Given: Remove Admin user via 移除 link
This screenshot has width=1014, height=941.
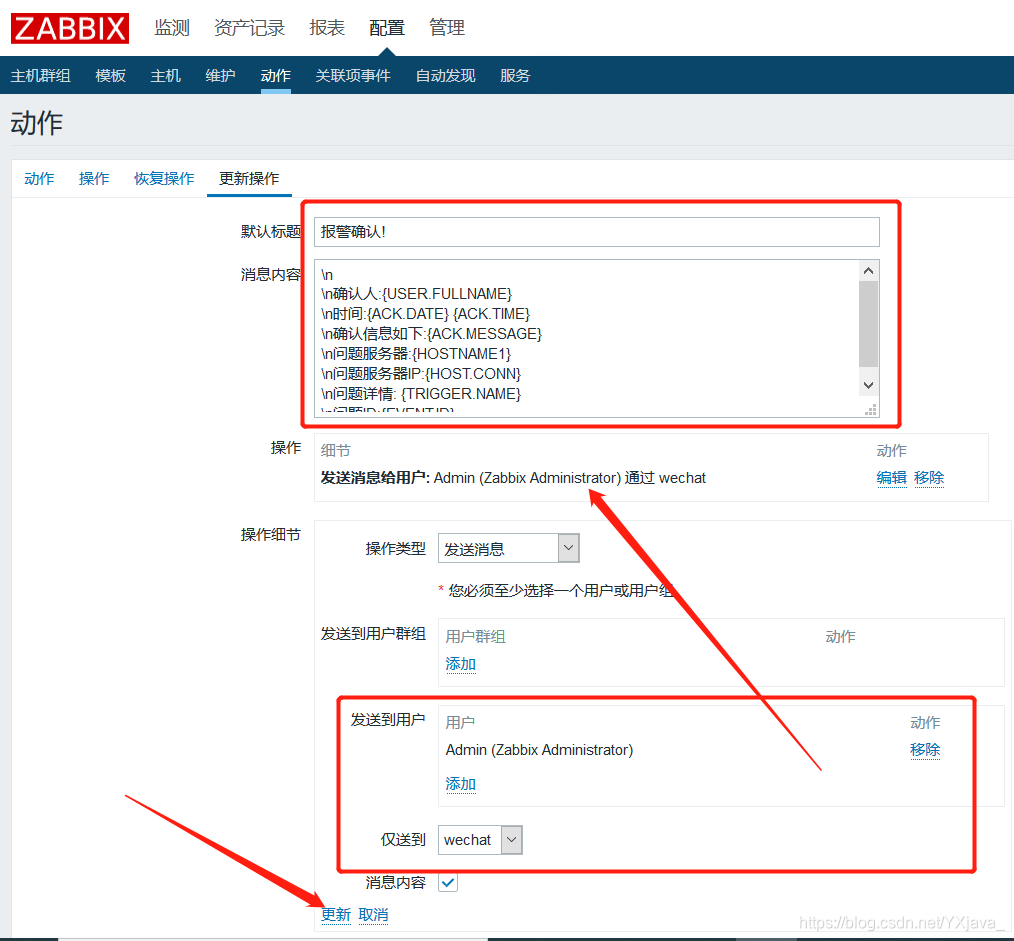Looking at the screenshot, I should [925, 750].
